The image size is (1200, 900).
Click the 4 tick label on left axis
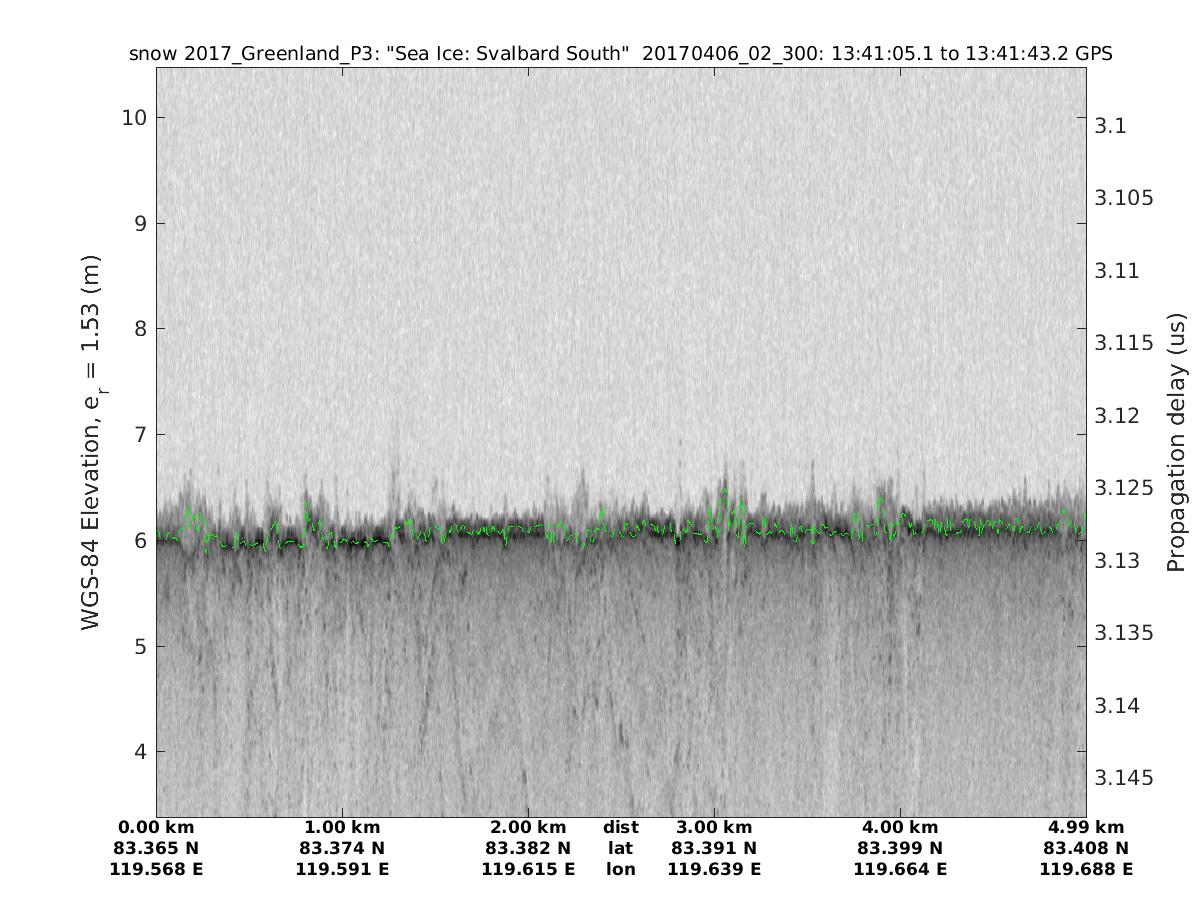[x=140, y=752]
